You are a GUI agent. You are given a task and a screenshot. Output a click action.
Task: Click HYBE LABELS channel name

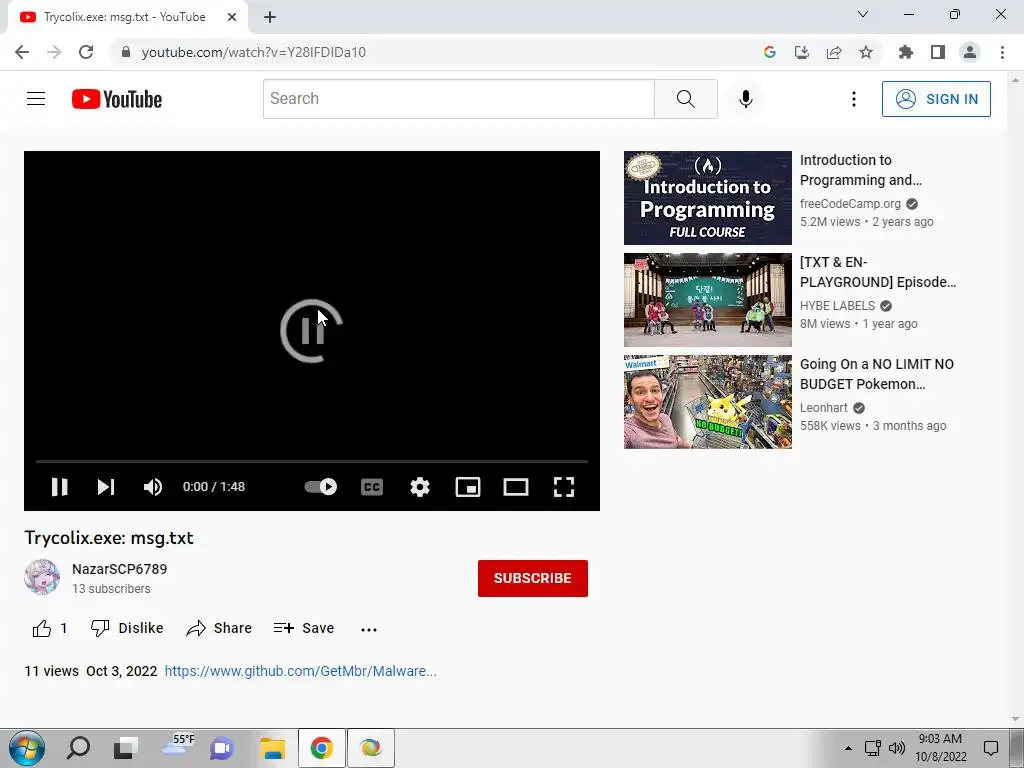[837, 306]
